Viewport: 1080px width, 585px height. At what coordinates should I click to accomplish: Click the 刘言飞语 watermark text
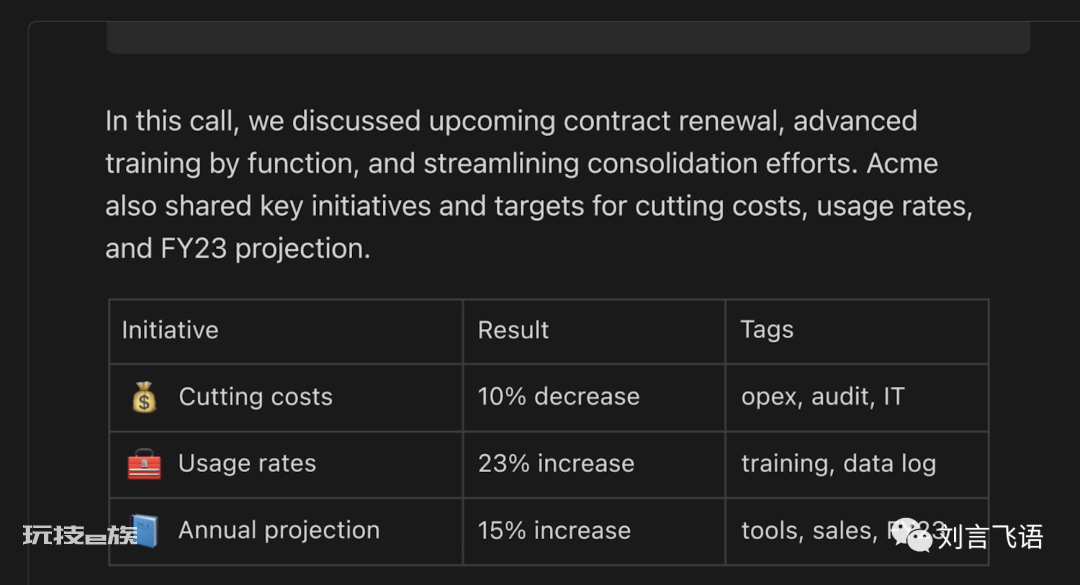click(990, 537)
